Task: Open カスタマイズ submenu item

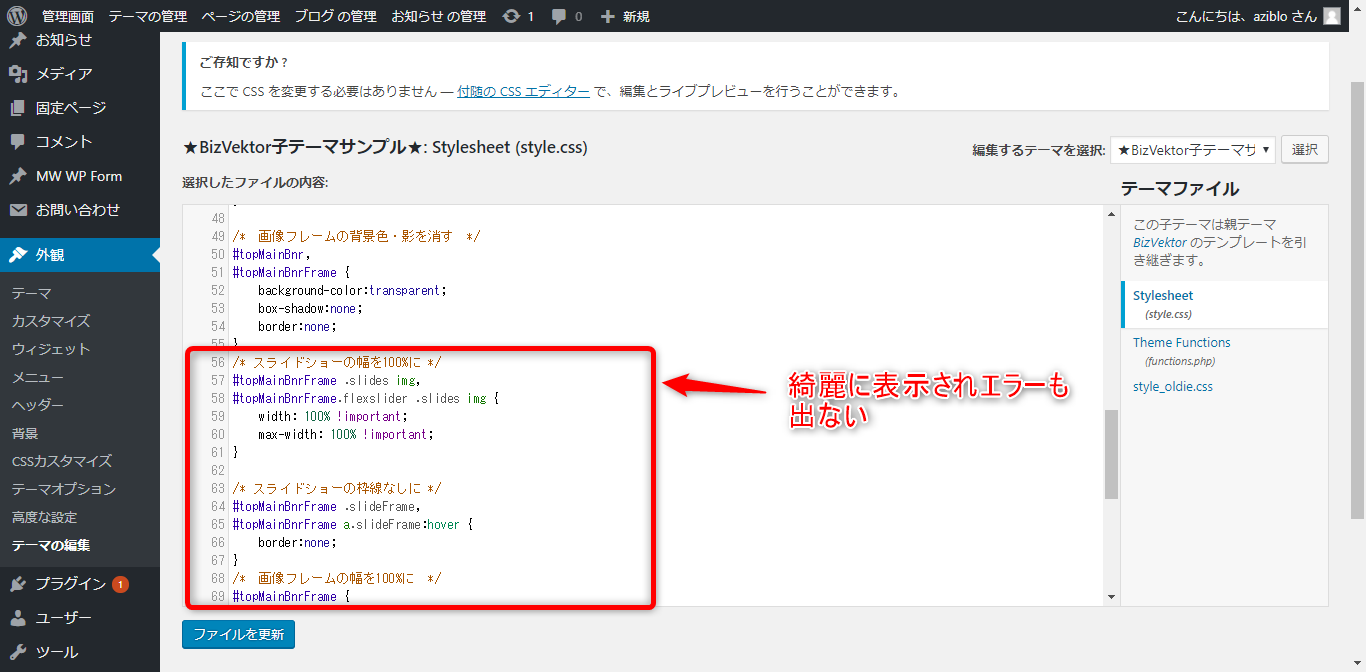Action: pos(51,321)
